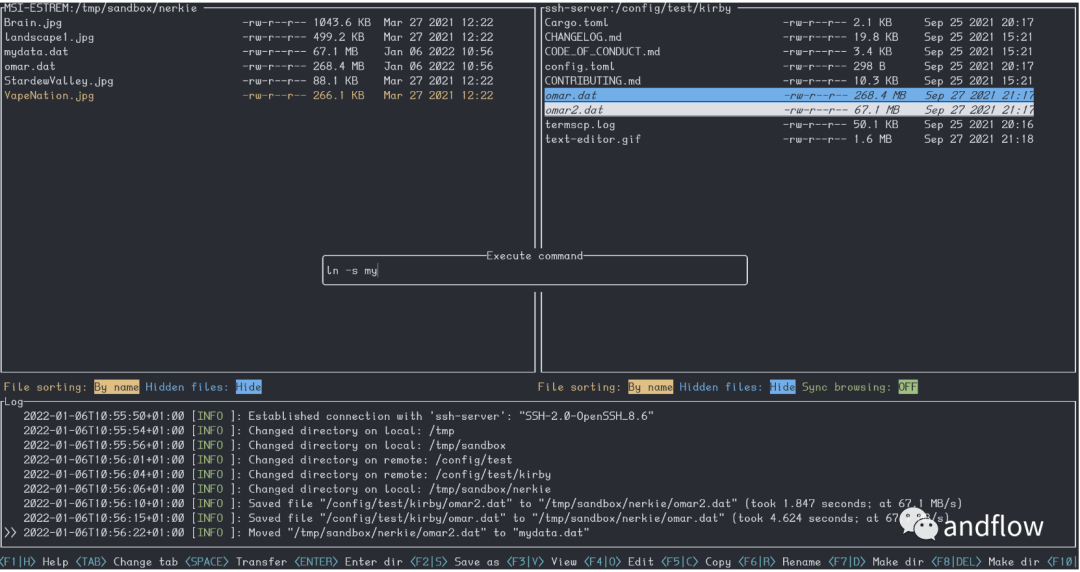Click log entry 'Changed directory on local: /tmp' at 10:55:54
This screenshot has width=1080, height=572.
238,431
